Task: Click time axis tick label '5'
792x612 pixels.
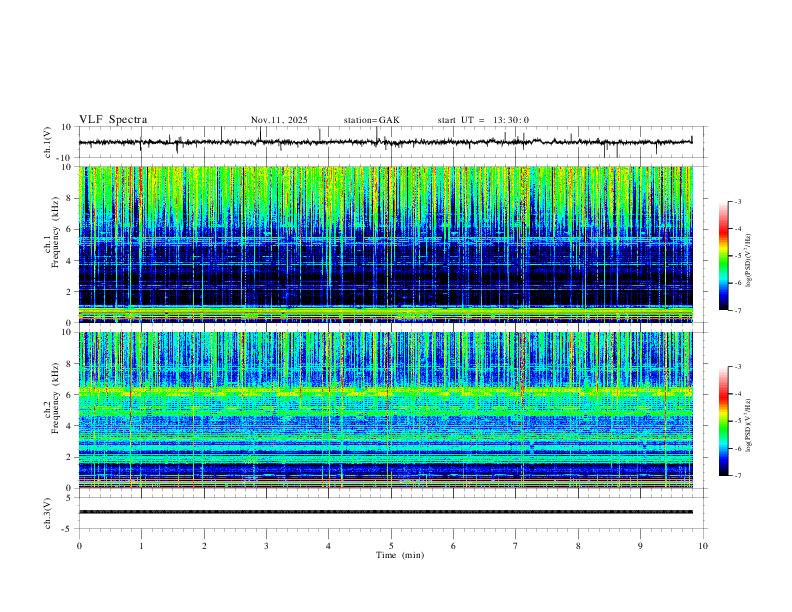Action: [391, 546]
